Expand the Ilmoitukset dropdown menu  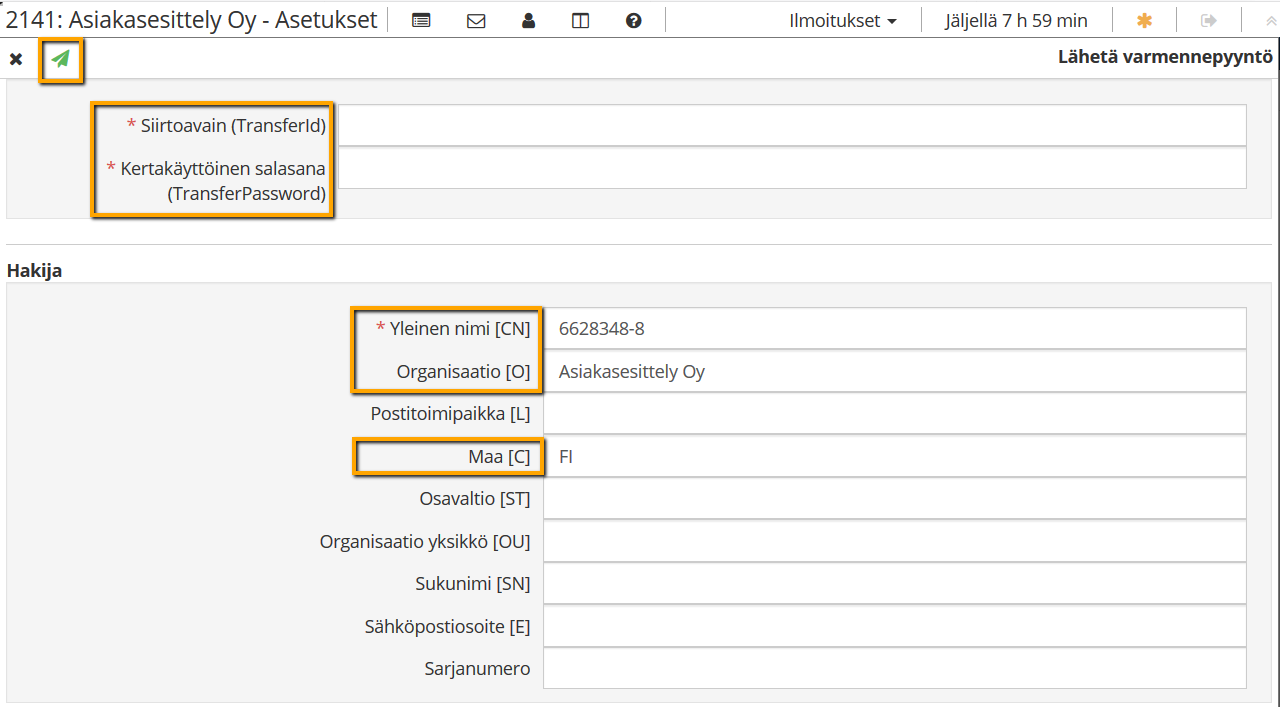842,20
